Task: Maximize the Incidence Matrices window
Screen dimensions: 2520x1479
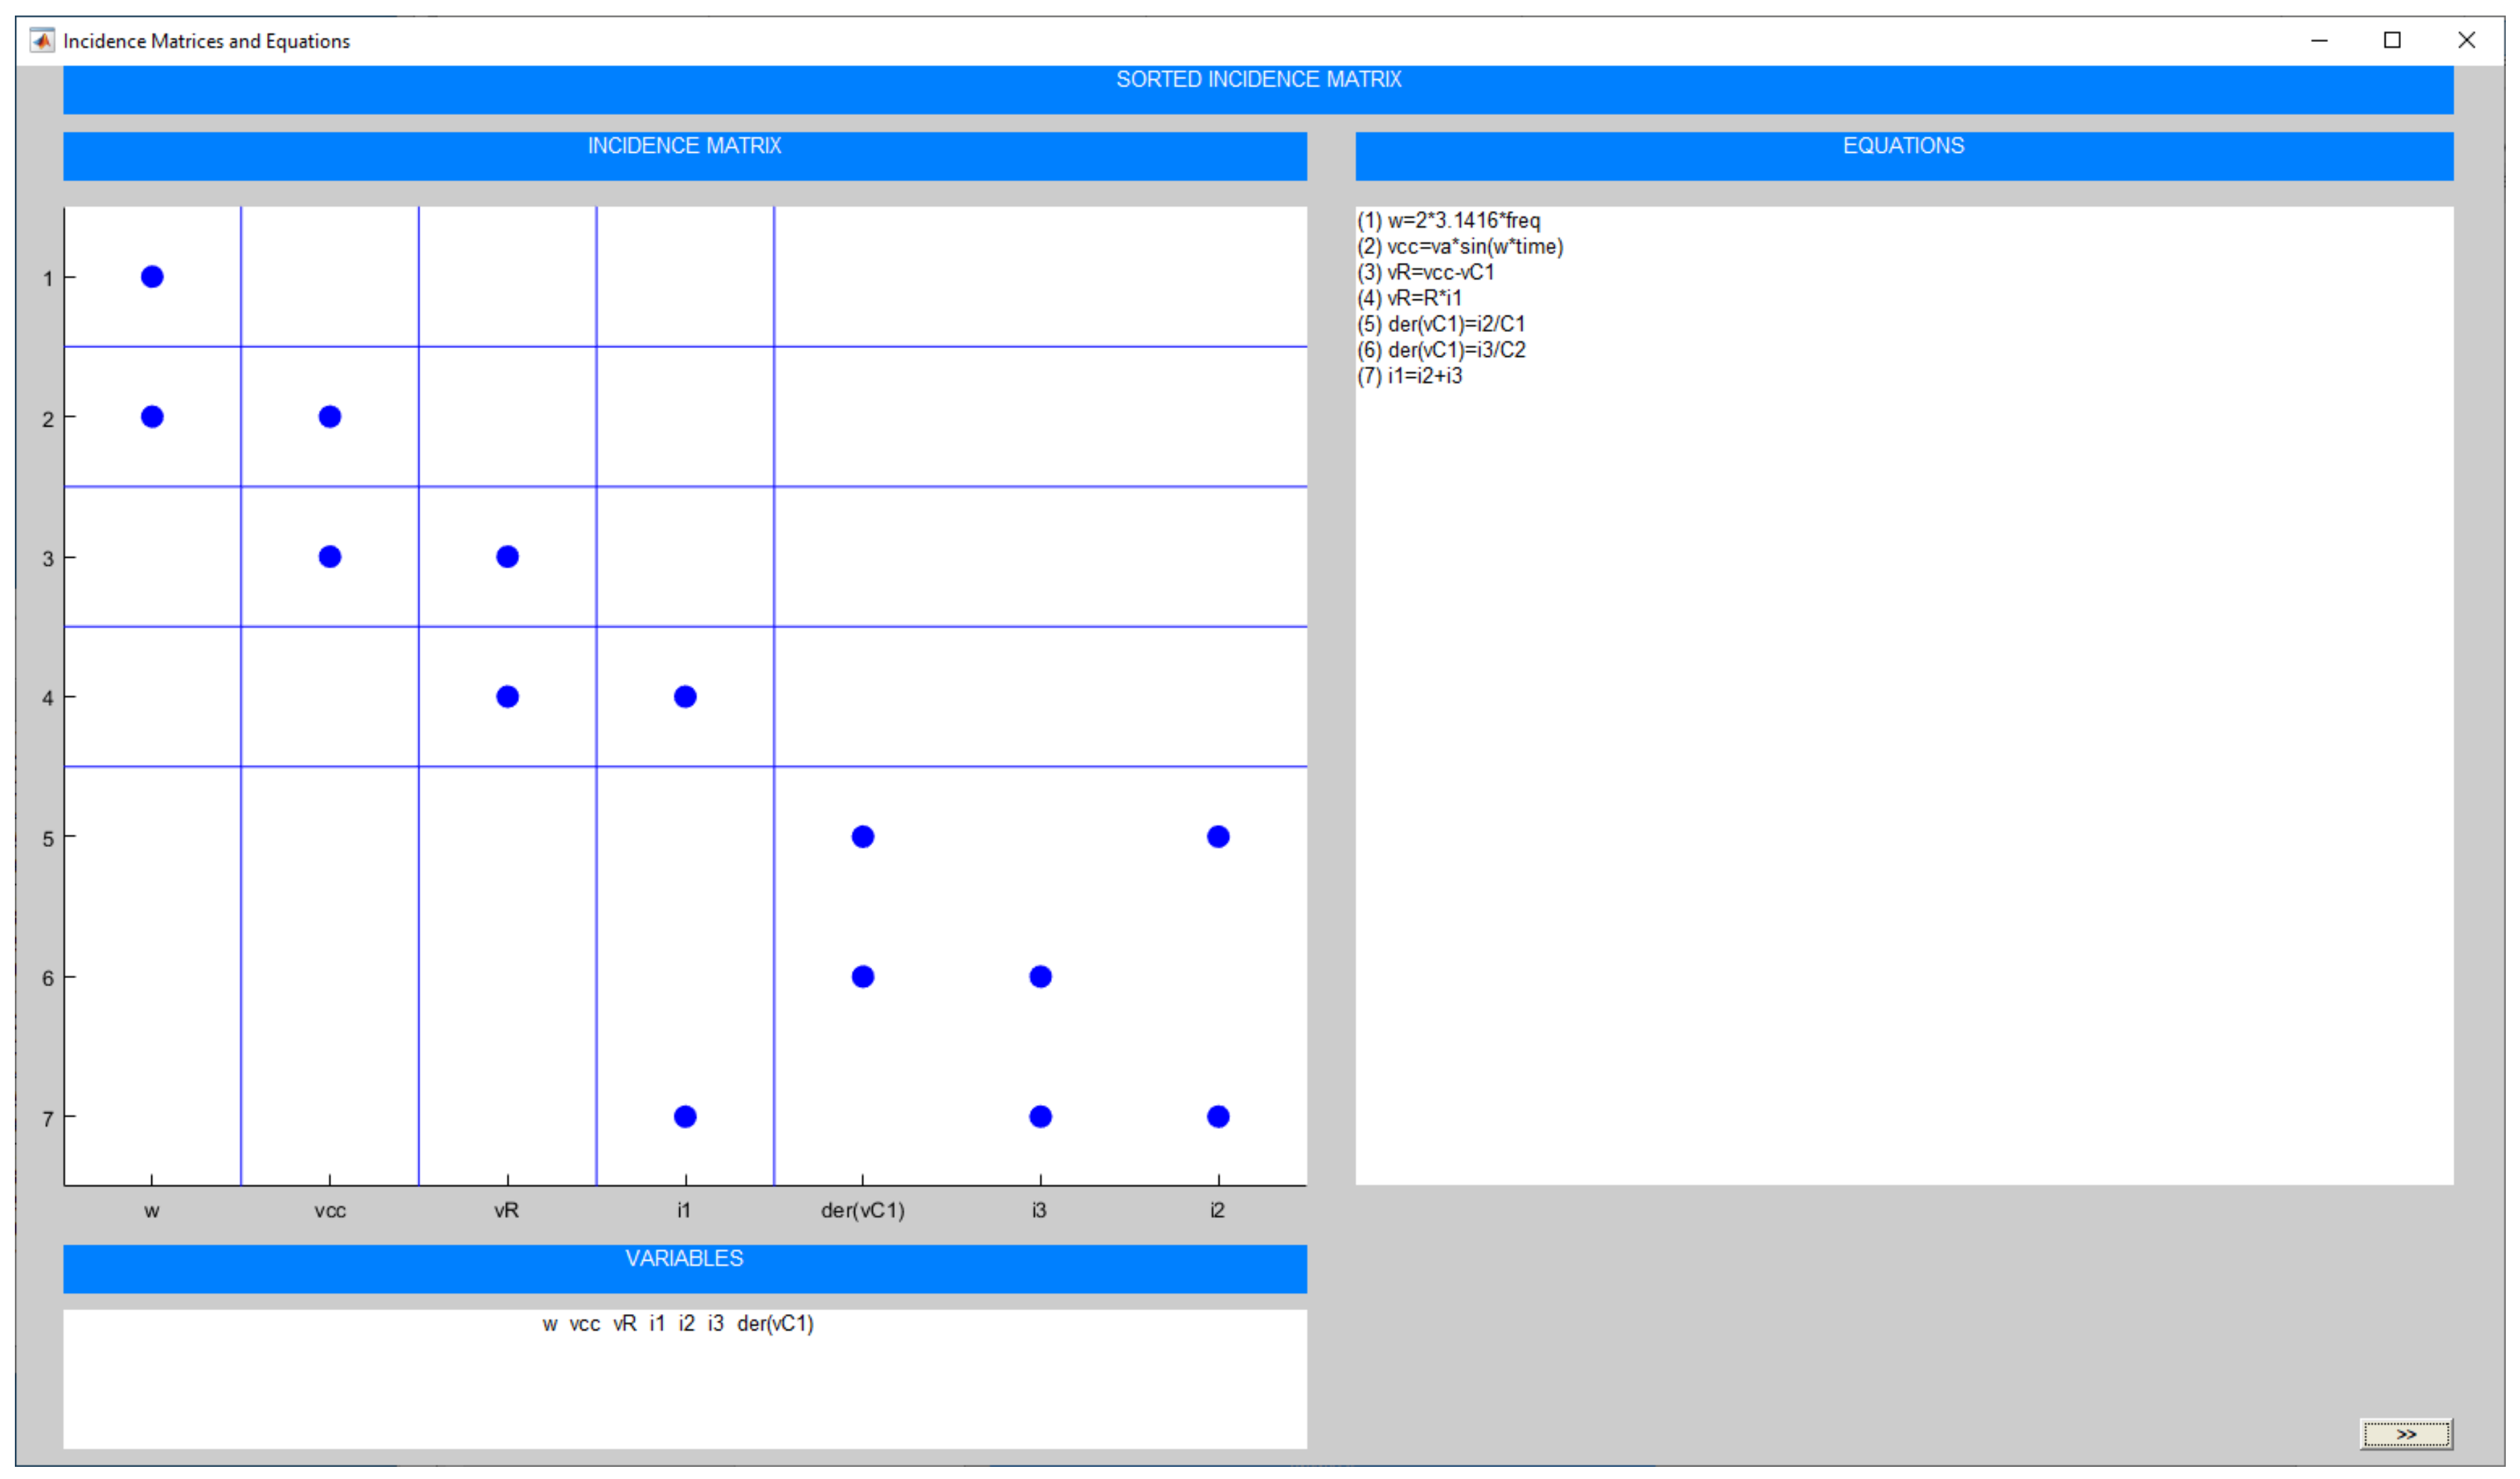Action: [2393, 41]
